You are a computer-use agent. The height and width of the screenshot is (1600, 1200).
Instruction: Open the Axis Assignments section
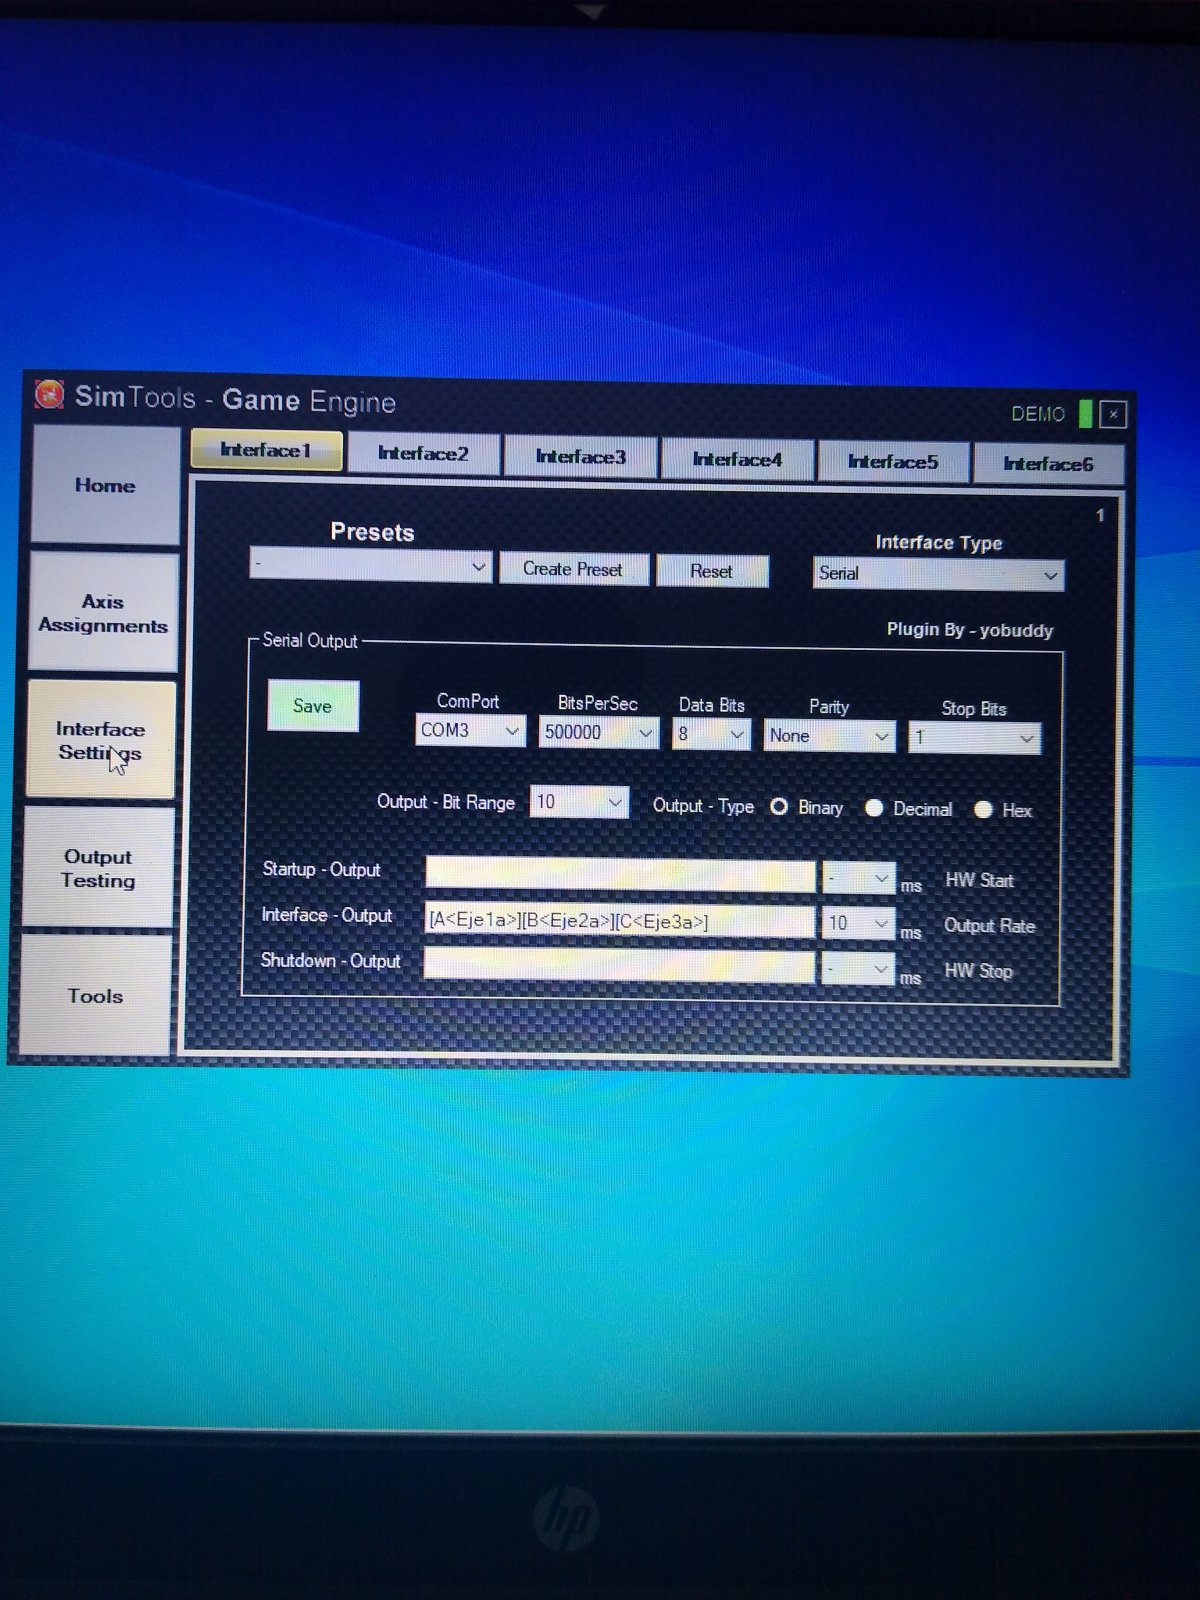tap(103, 613)
